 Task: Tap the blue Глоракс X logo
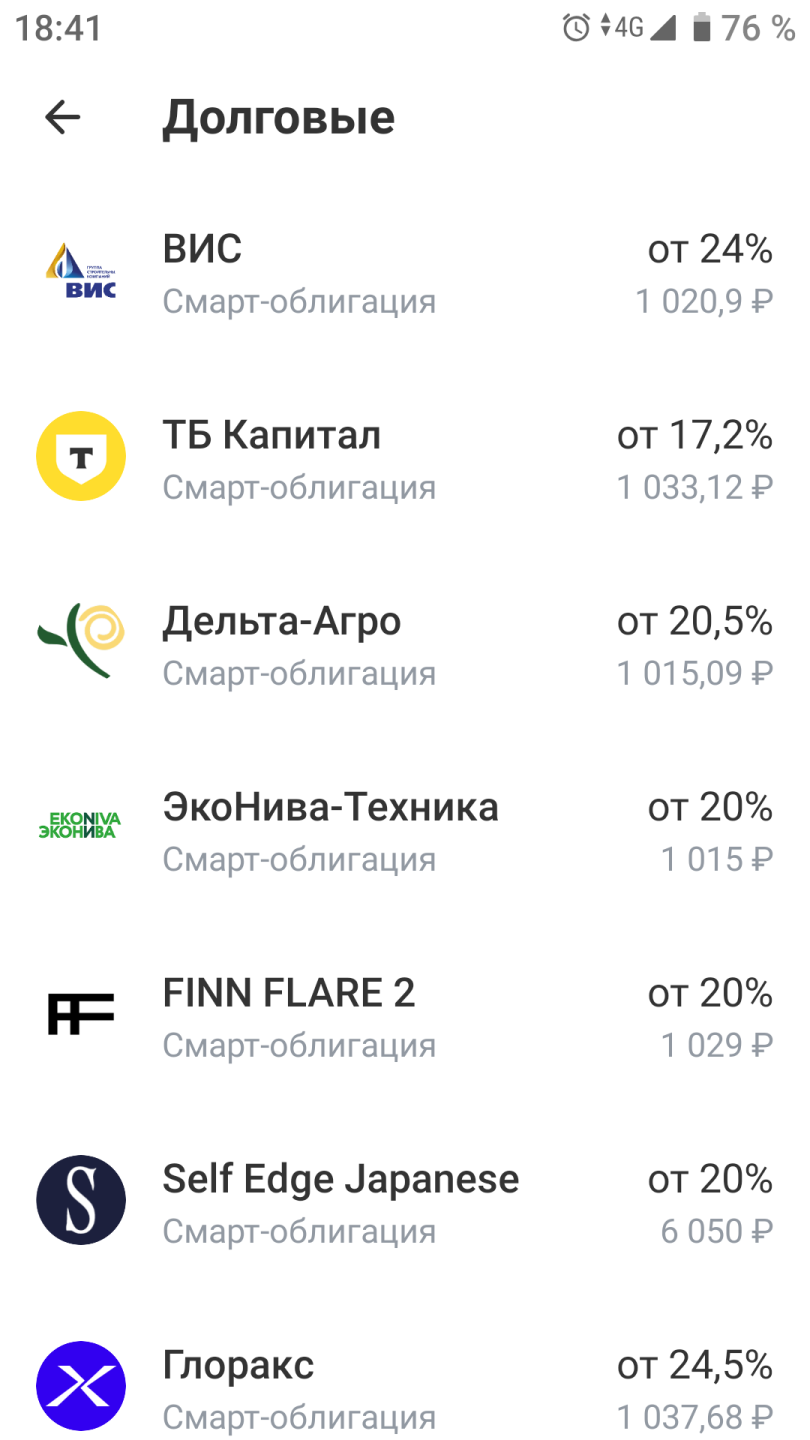[x=81, y=1385]
